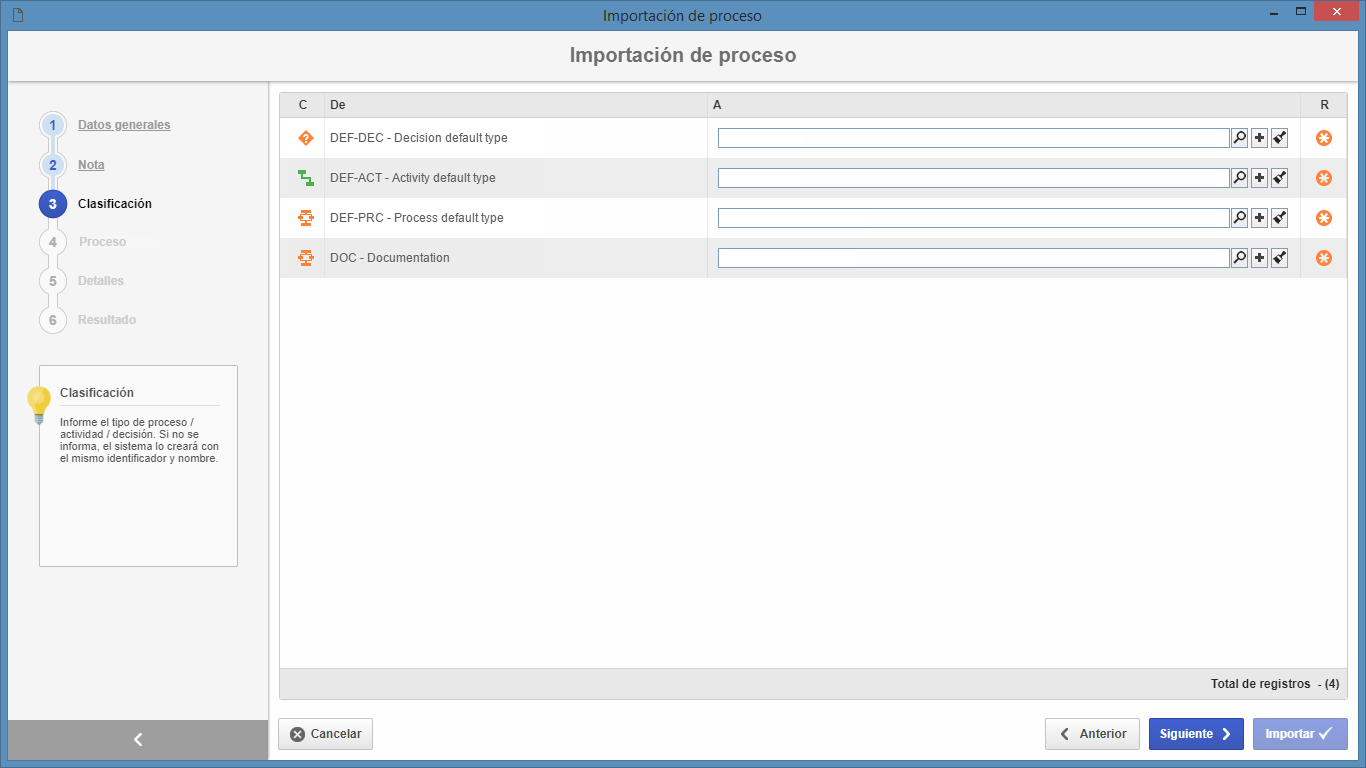Click the plus icon in DOC Documentation row
The height and width of the screenshot is (768, 1366).
1259,258
